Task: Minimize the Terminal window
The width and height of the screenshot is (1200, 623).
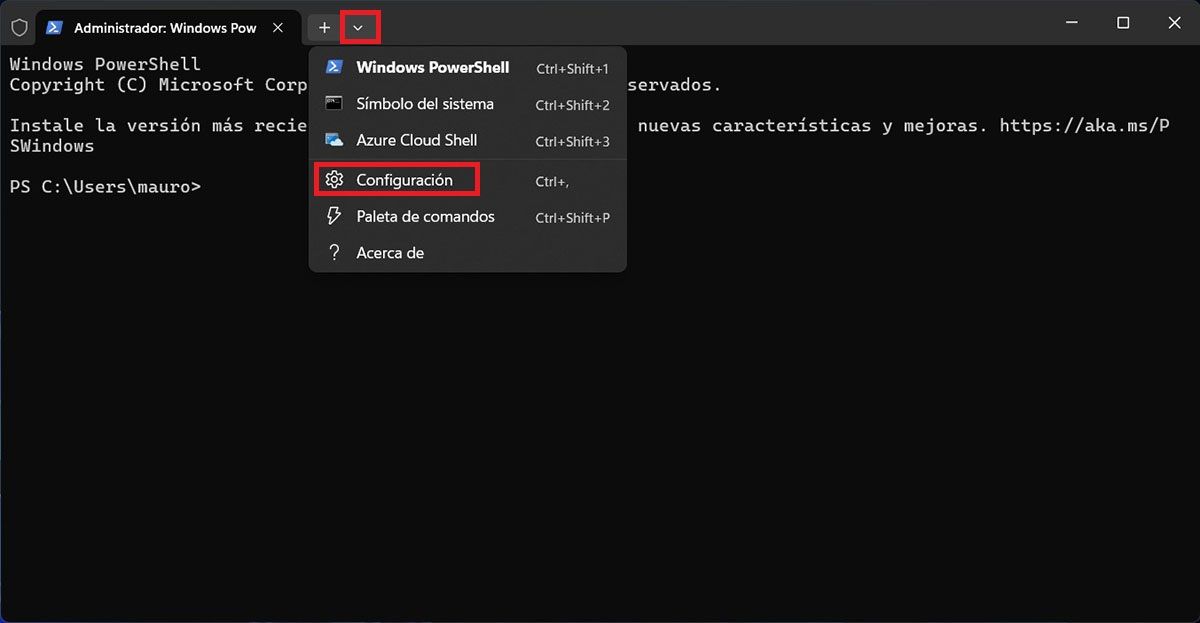Action: (x=1071, y=23)
